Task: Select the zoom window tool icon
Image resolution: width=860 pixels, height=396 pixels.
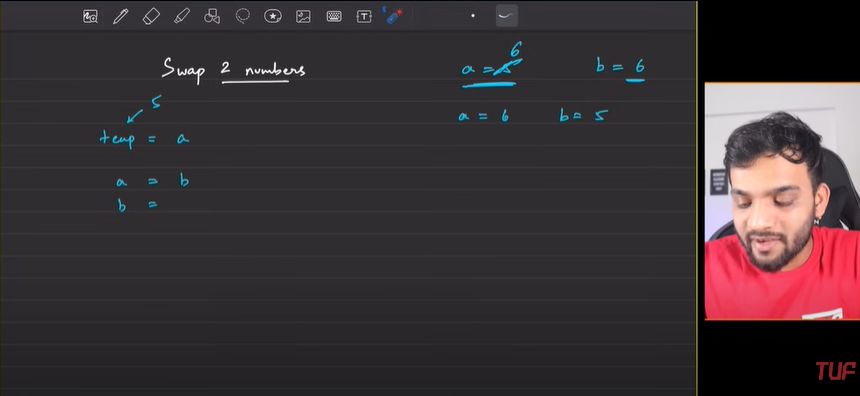Action: point(90,16)
